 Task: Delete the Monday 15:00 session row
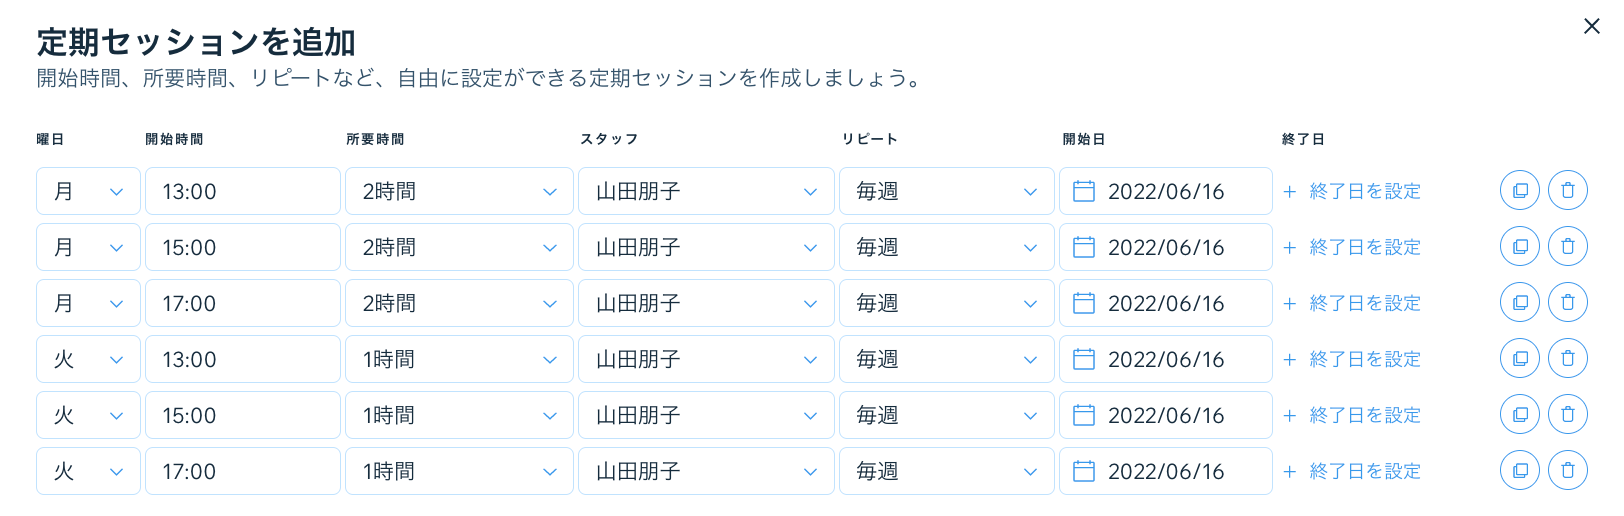pos(1568,246)
